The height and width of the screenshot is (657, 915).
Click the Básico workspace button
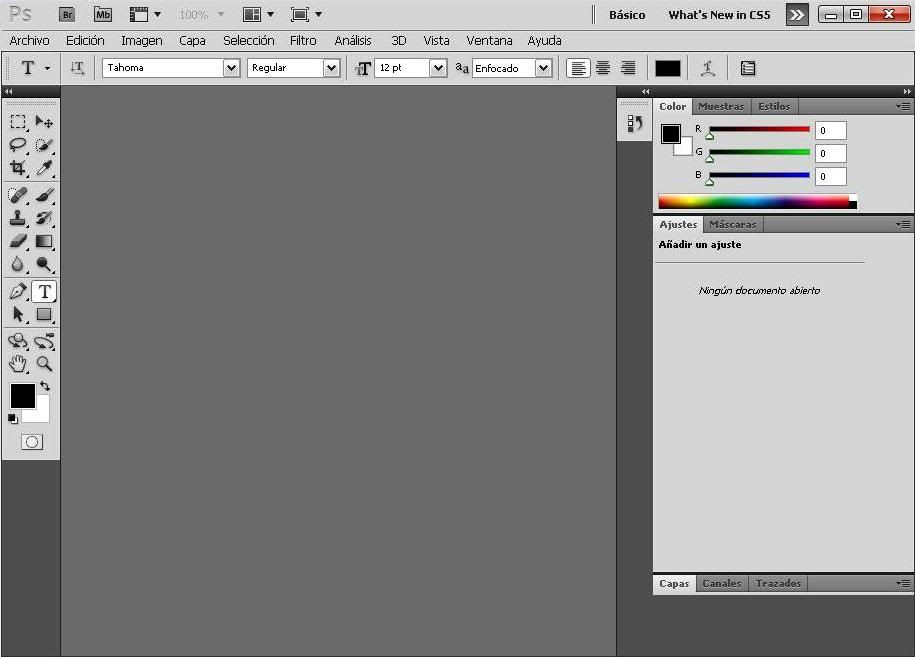pos(627,15)
